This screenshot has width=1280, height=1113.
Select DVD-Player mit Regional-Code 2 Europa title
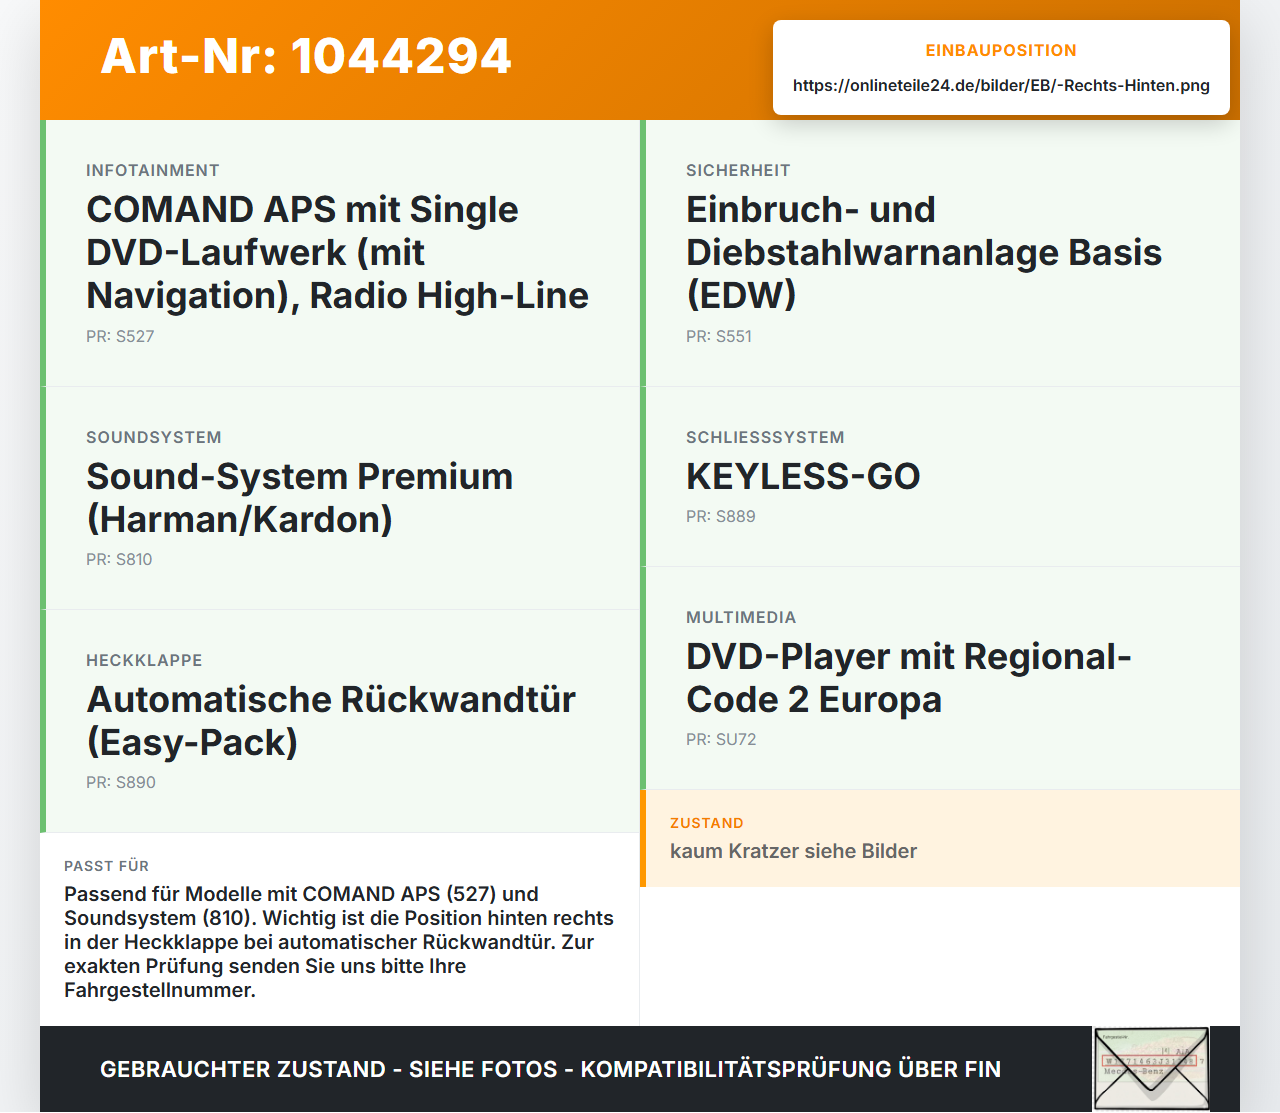pos(909,678)
